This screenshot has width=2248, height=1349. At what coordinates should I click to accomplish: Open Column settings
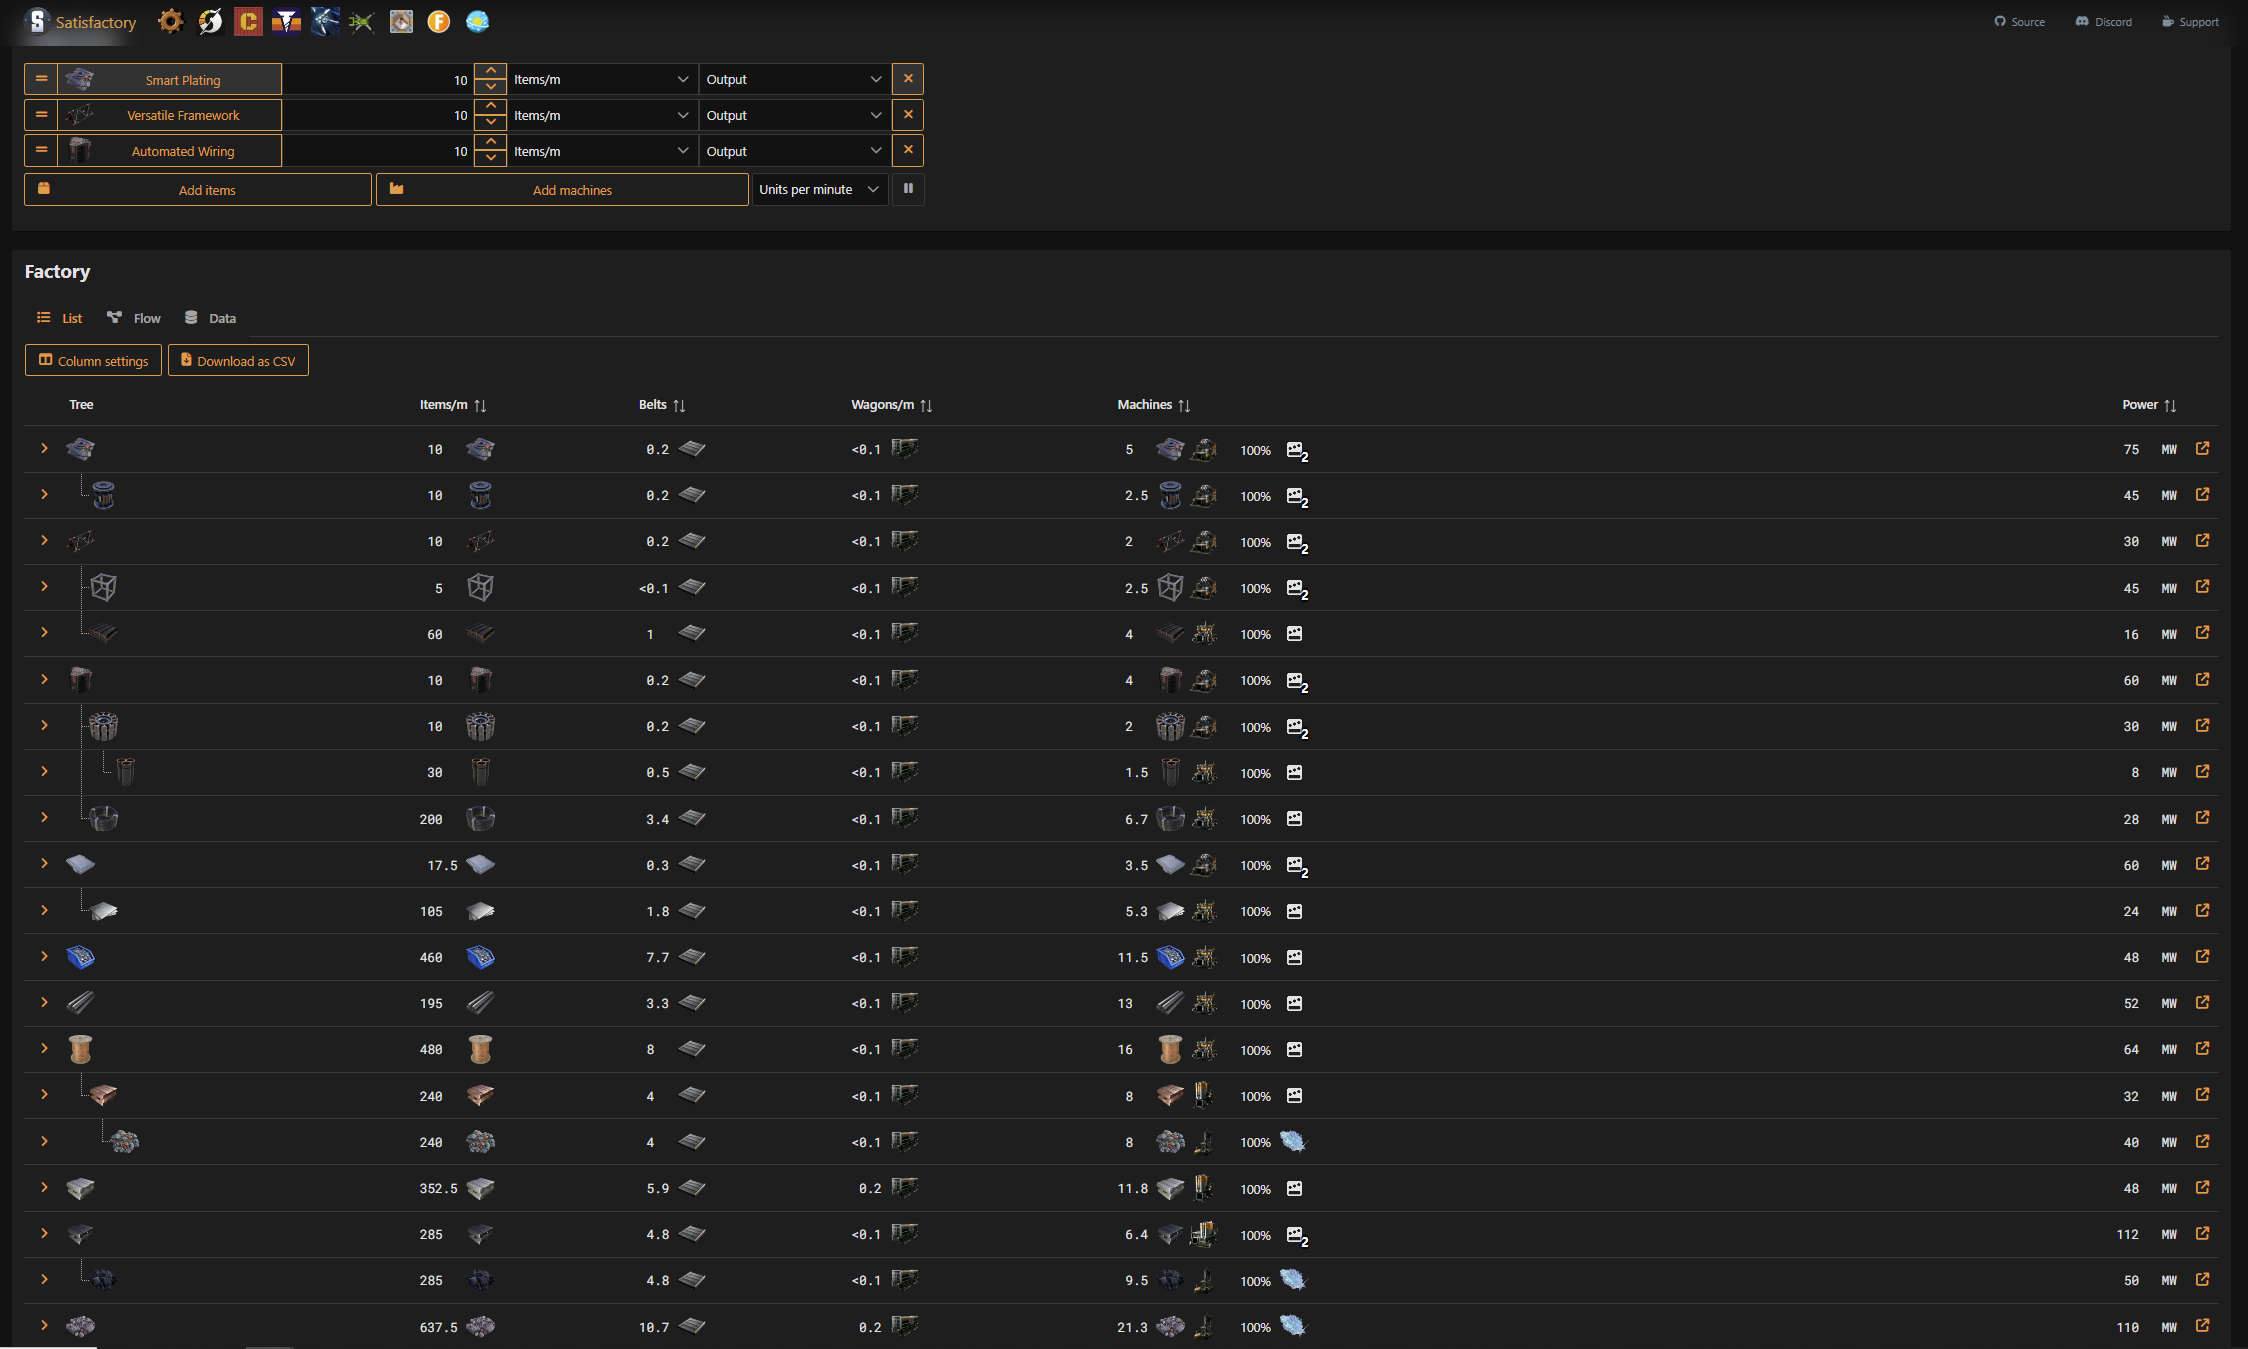[x=93, y=360]
